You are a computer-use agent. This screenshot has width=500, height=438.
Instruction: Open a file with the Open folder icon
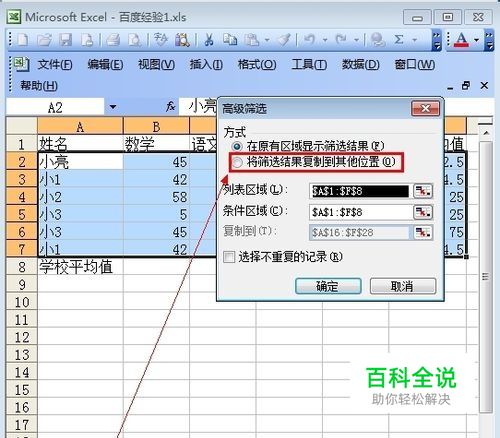(44, 40)
